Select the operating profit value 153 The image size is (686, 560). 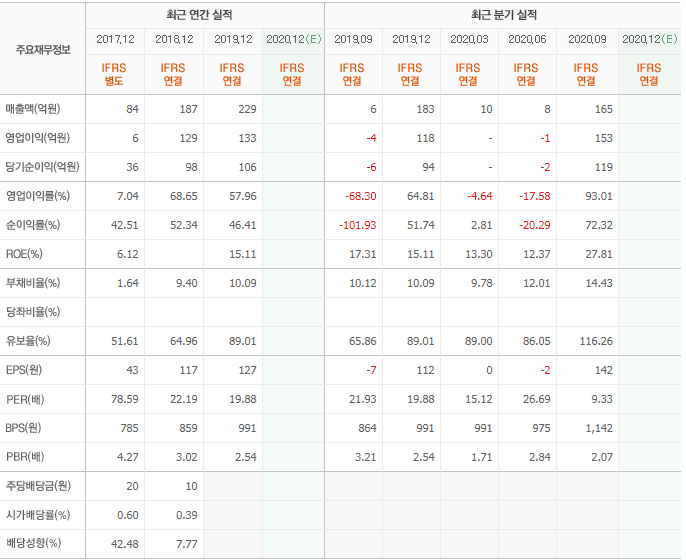pyautogui.click(x=604, y=138)
